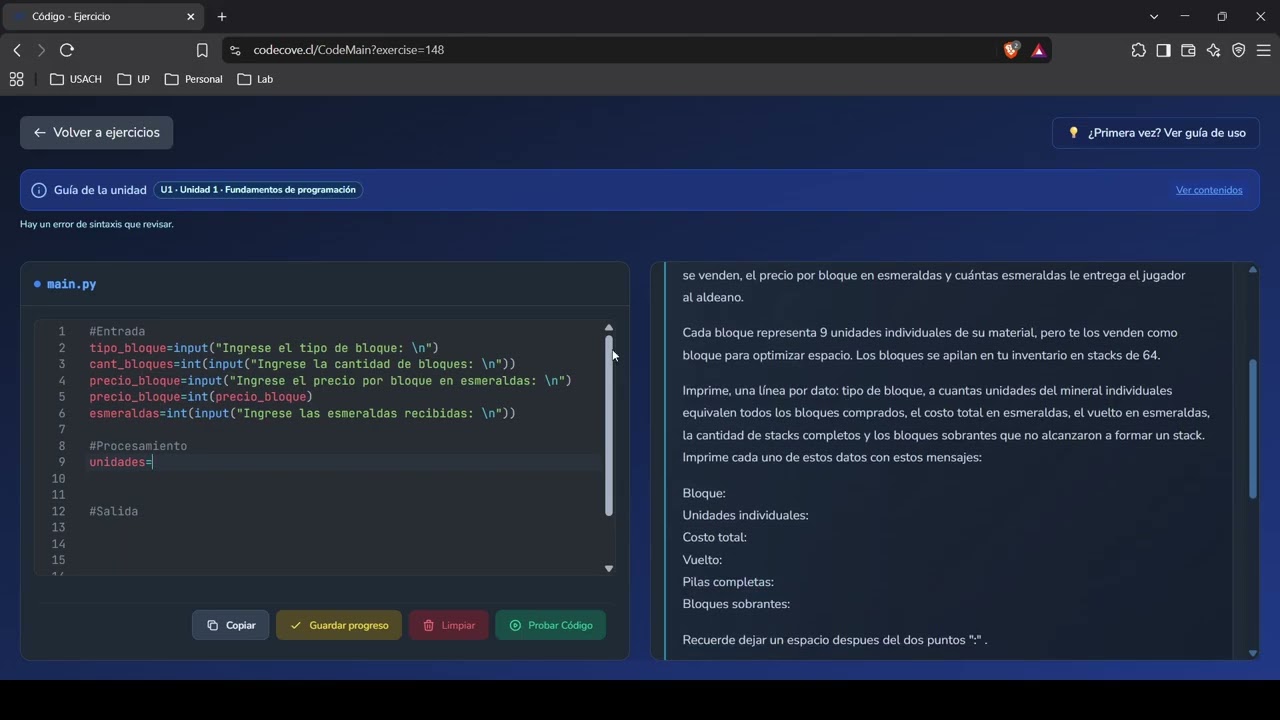Open the USACH bookmarks folder
The image size is (1280, 720).
(x=76, y=79)
